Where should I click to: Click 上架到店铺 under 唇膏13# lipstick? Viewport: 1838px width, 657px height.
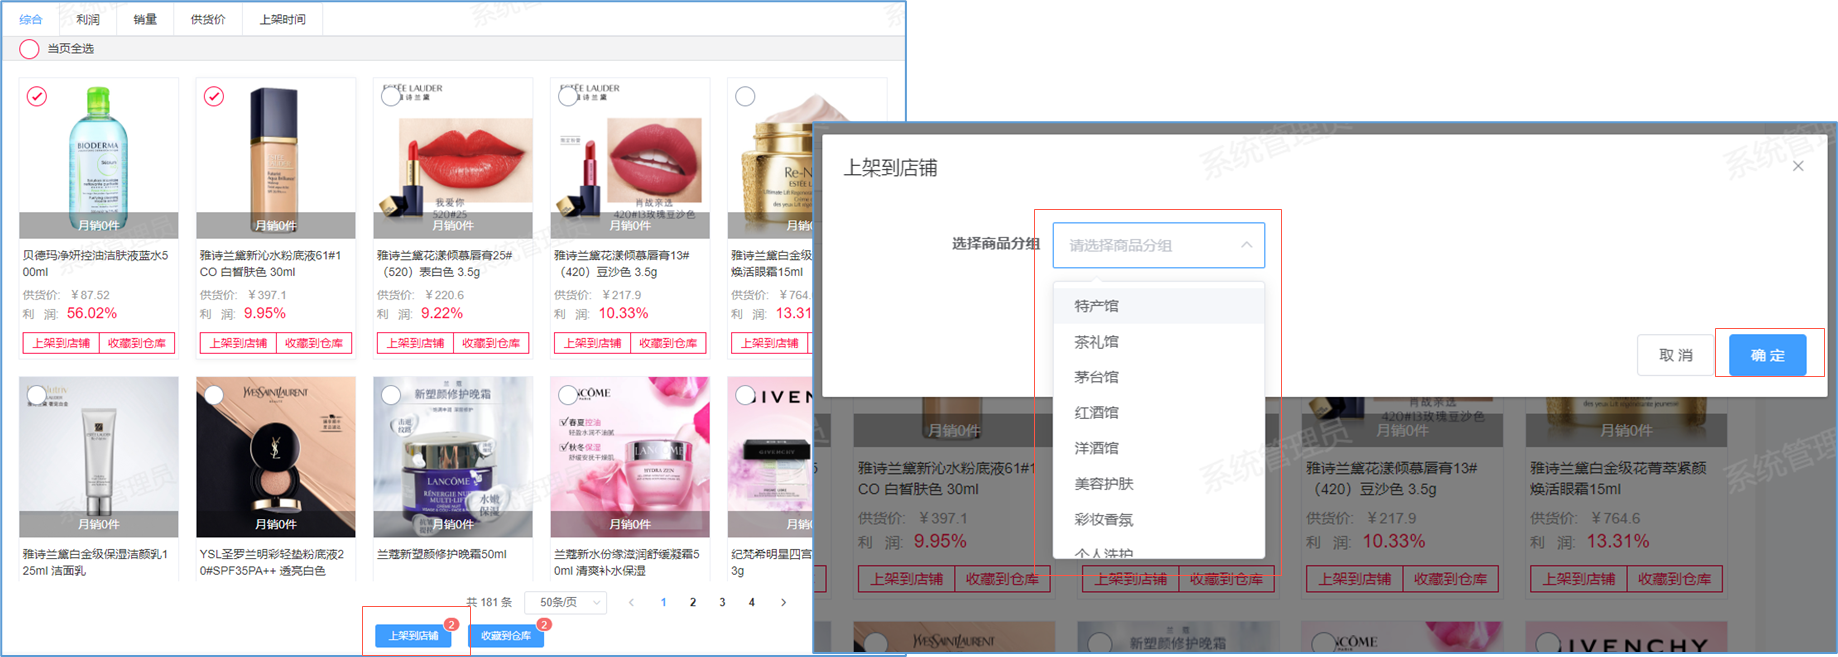coord(592,343)
